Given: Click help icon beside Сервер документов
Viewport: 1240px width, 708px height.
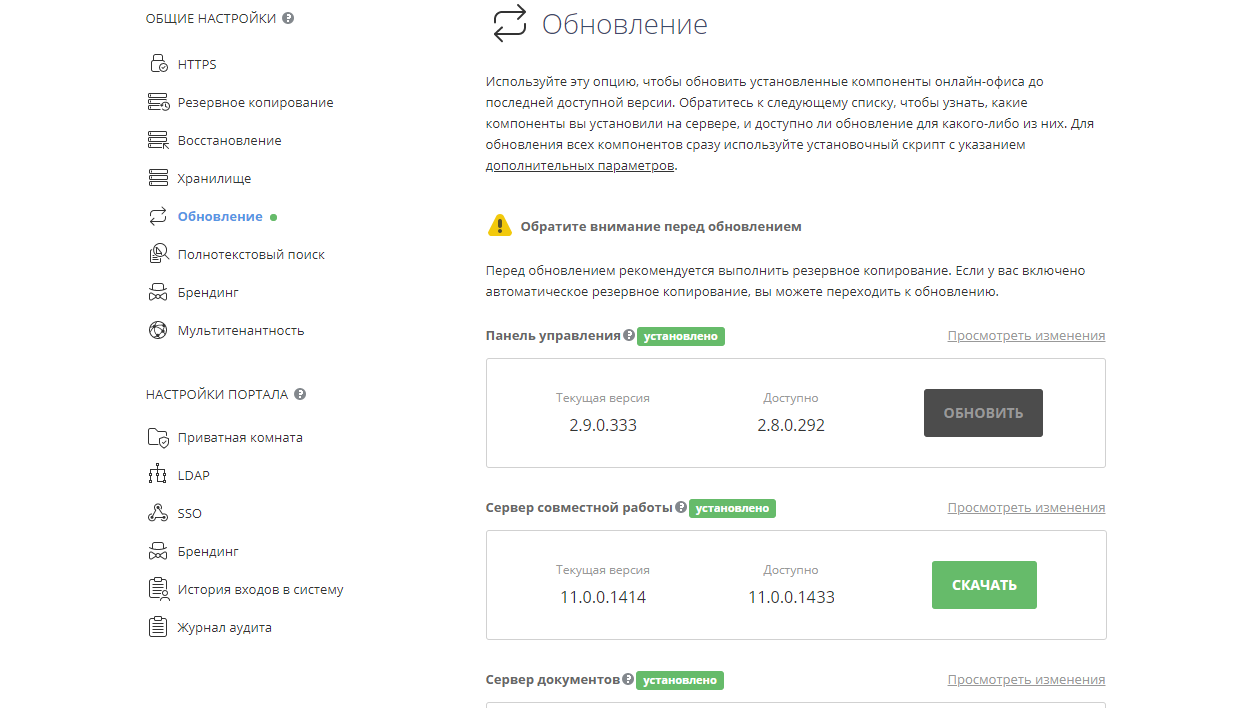Looking at the screenshot, I should click(x=628, y=680).
